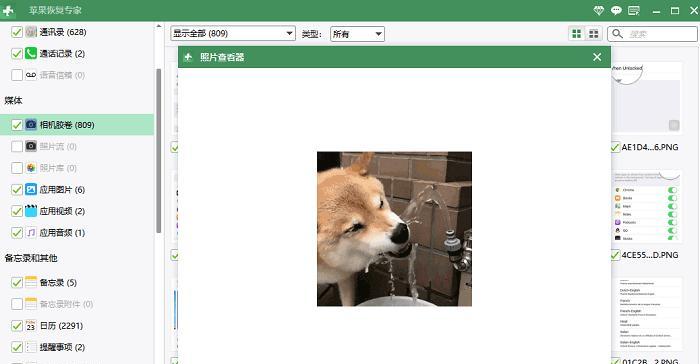Click the 应用视频 clapperboard icon

pyautogui.click(x=31, y=211)
